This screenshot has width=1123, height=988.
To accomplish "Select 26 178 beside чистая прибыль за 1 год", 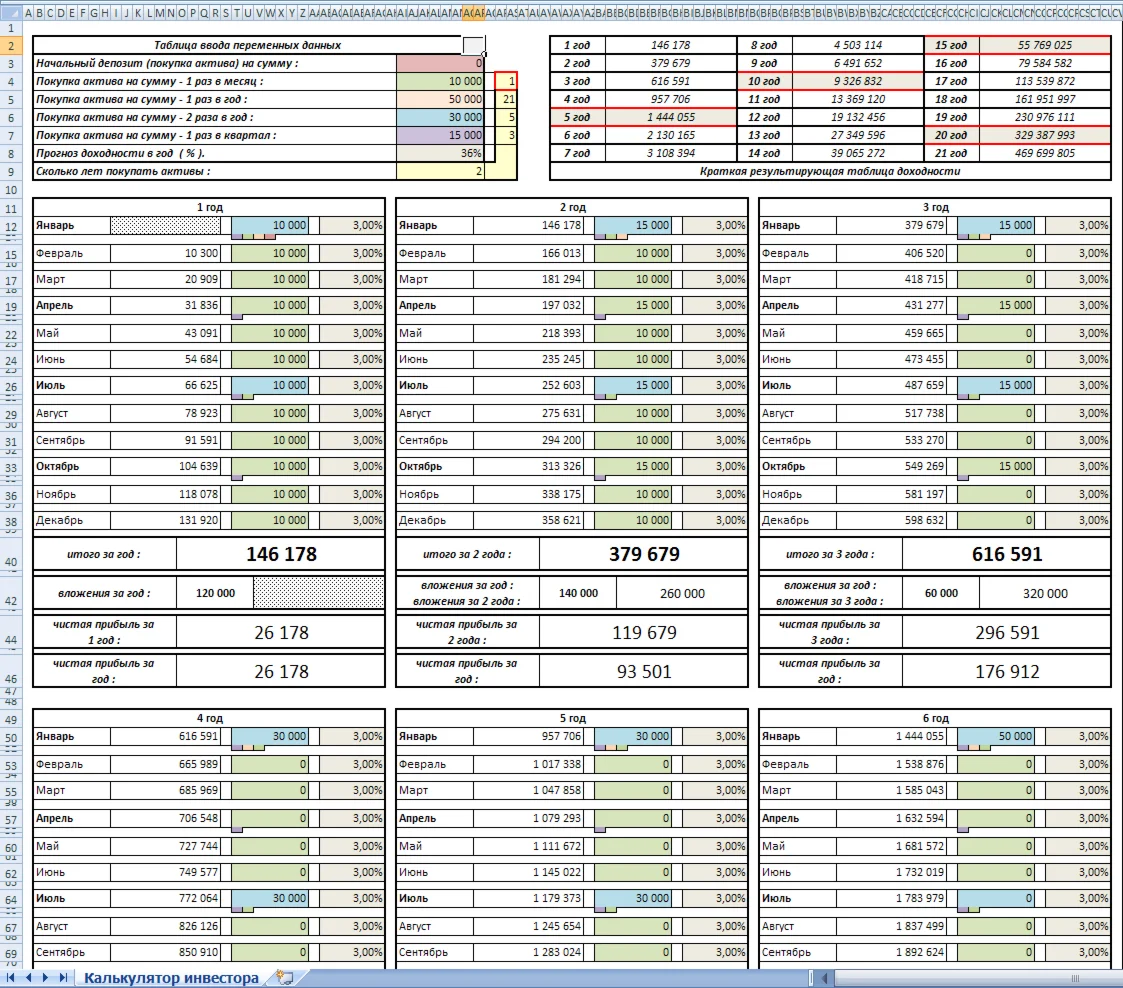I will pyautogui.click(x=281, y=633).
